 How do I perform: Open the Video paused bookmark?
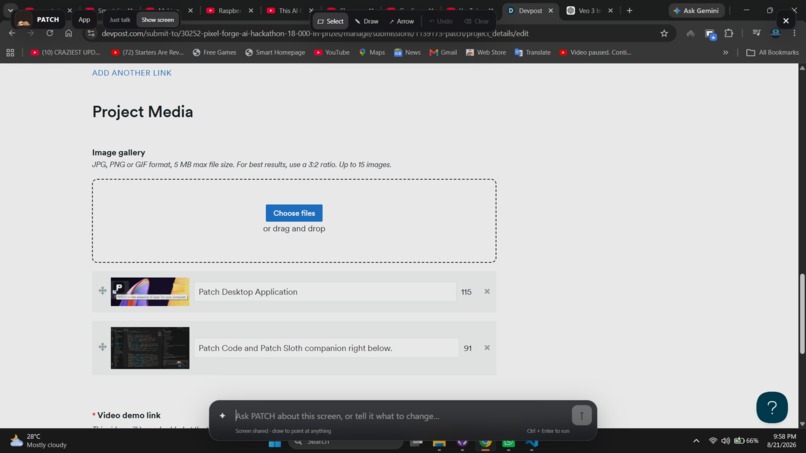click(x=595, y=52)
